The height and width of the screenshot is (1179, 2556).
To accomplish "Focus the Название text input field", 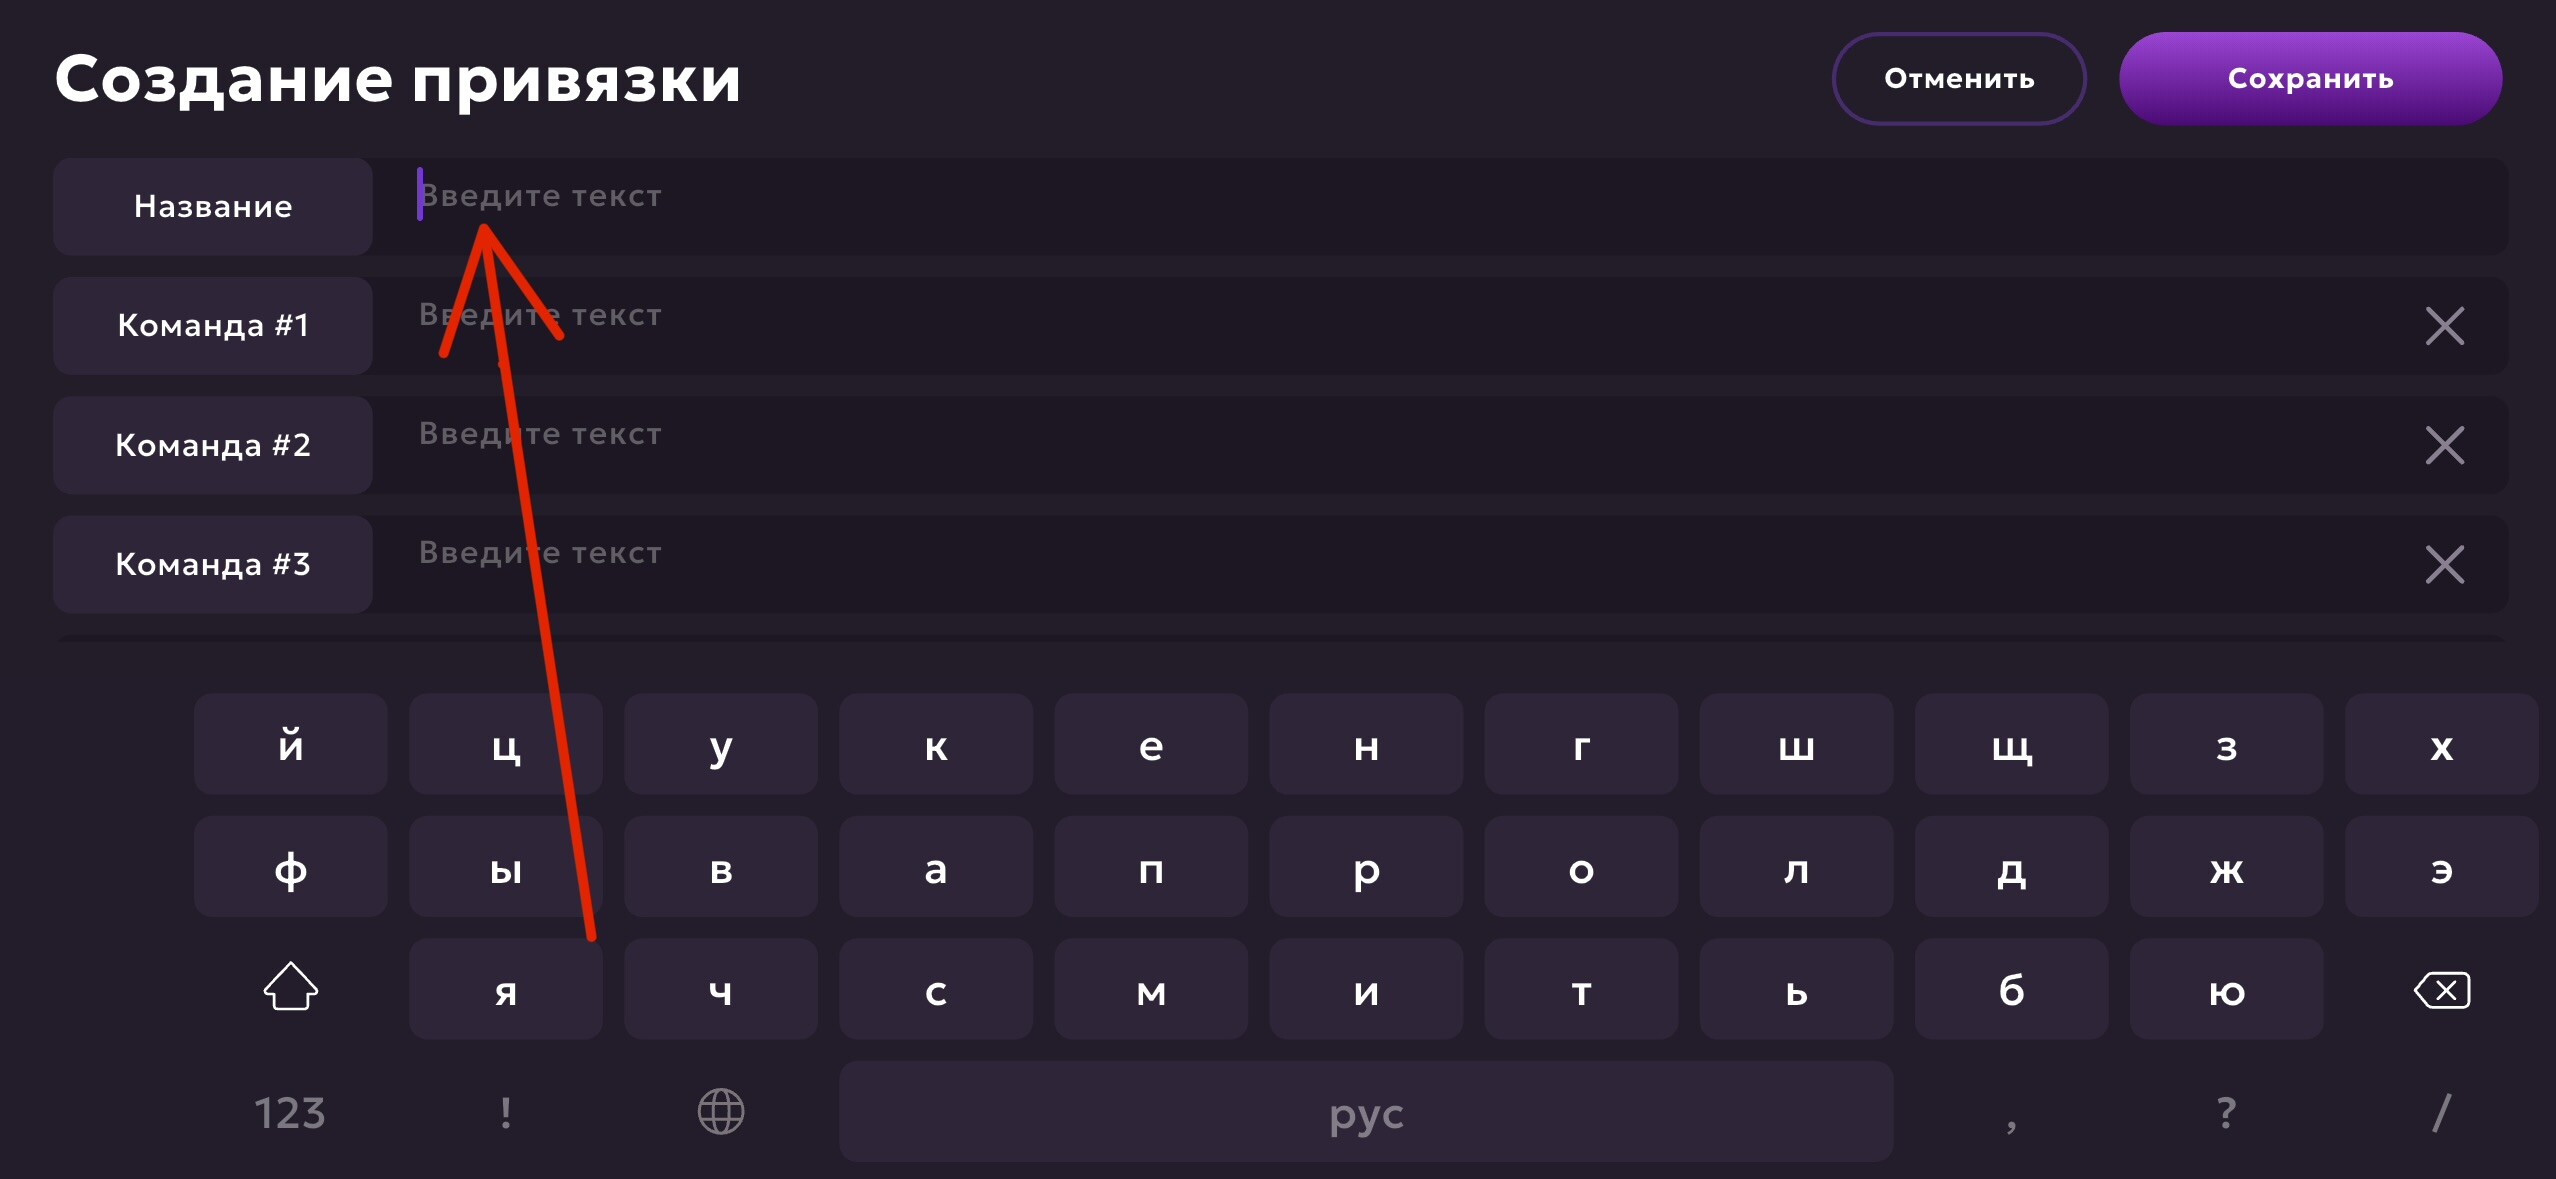I will pyautogui.click(x=1400, y=205).
